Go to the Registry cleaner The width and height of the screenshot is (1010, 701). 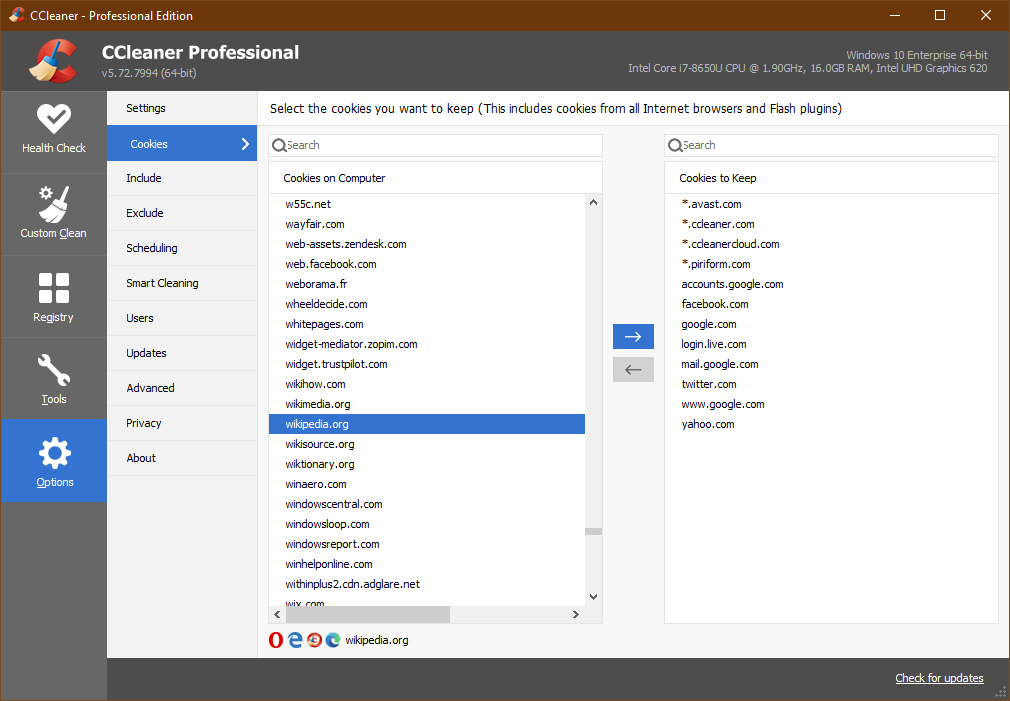point(54,297)
